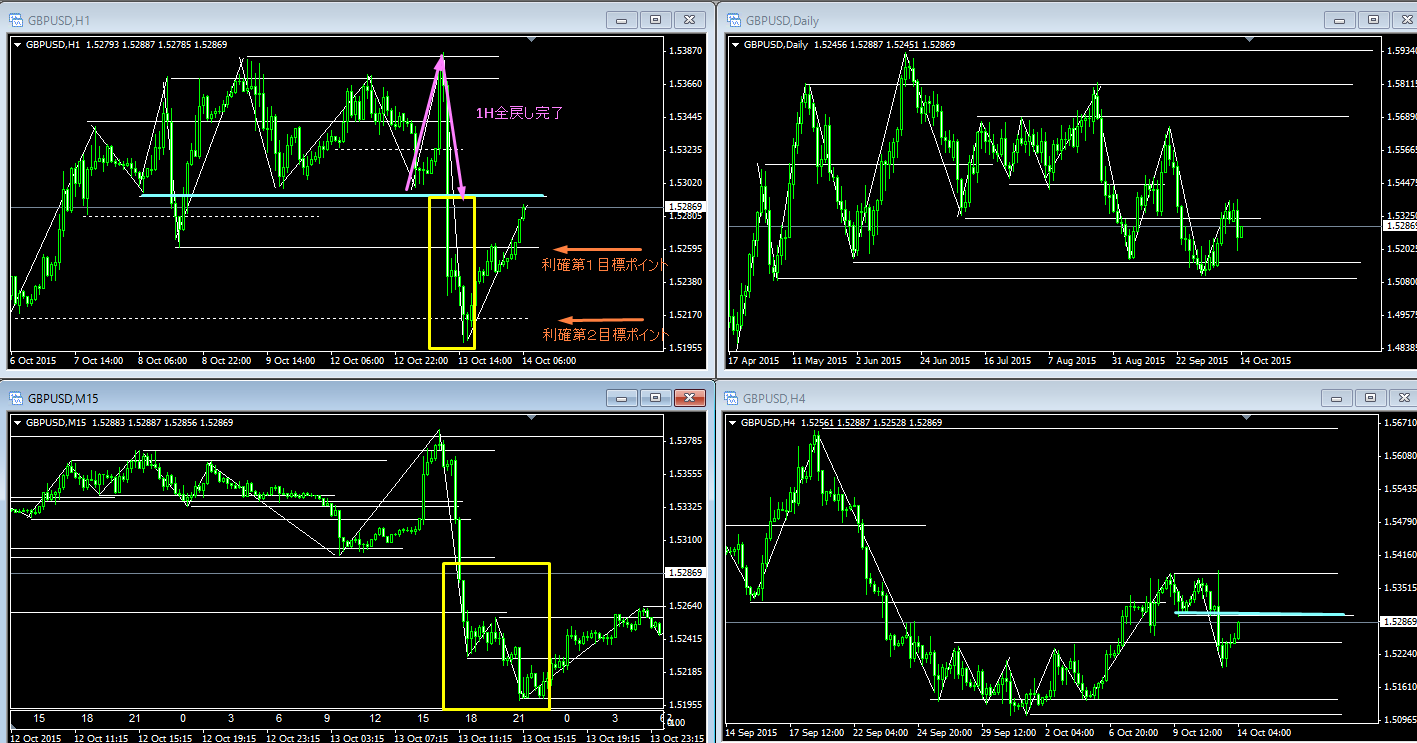The image size is (1417, 743).
Task: Click the GBPUSD,H4 window chart icon
Action: click(733, 398)
